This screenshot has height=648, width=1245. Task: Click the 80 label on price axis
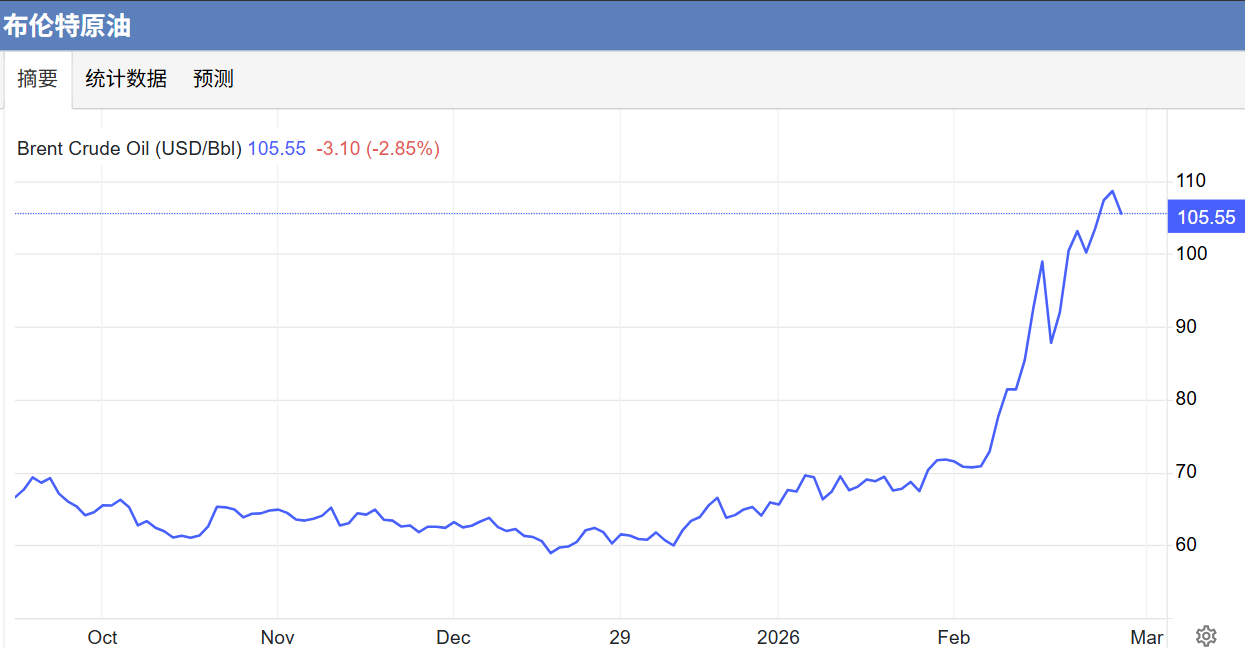[x=1186, y=399]
